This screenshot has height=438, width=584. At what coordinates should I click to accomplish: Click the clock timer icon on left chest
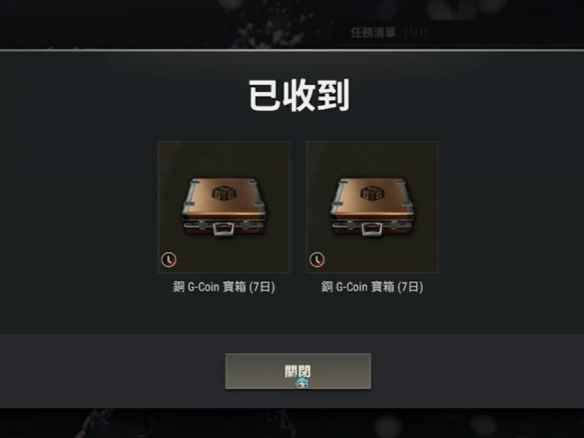click(168, 260)
